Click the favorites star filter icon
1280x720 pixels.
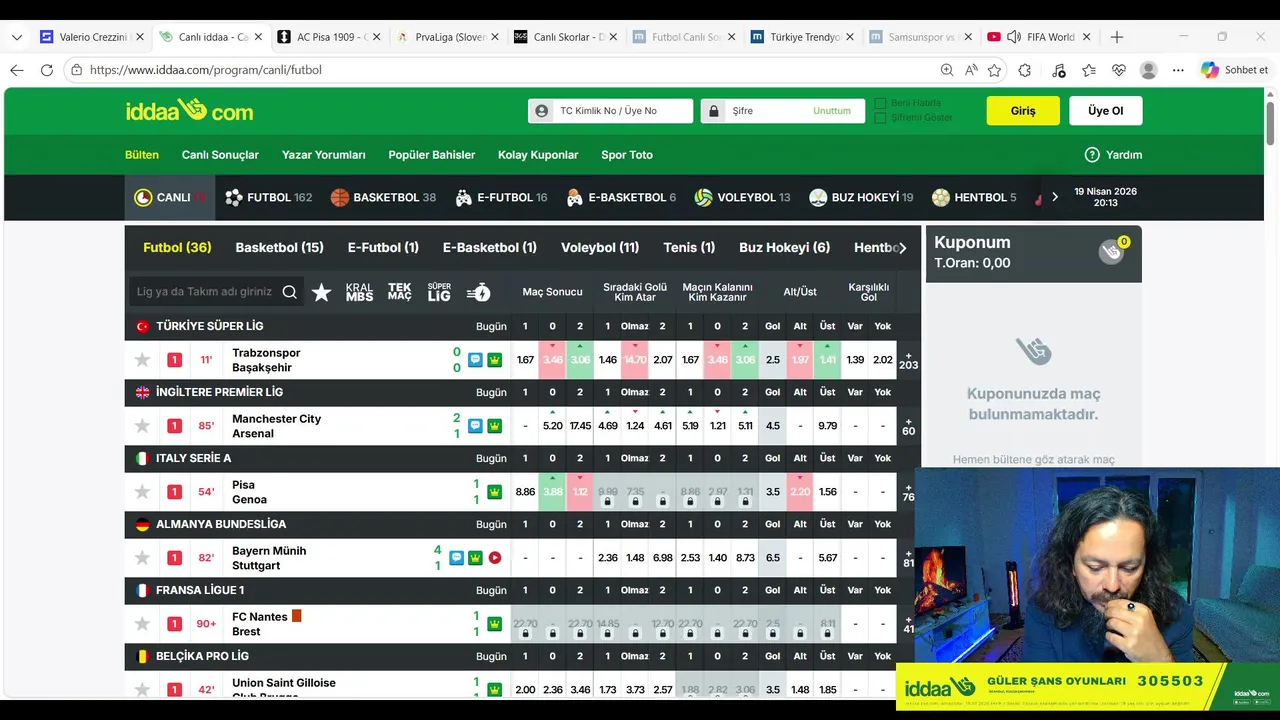321,292
